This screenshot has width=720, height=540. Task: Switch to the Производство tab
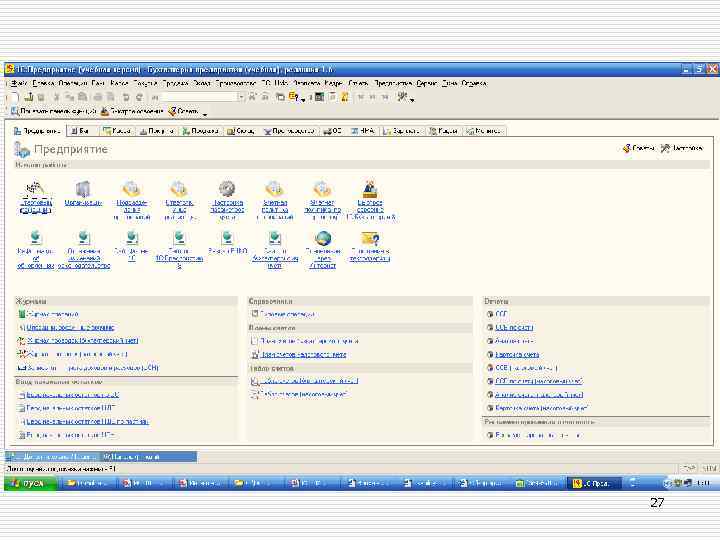(290, 131)
